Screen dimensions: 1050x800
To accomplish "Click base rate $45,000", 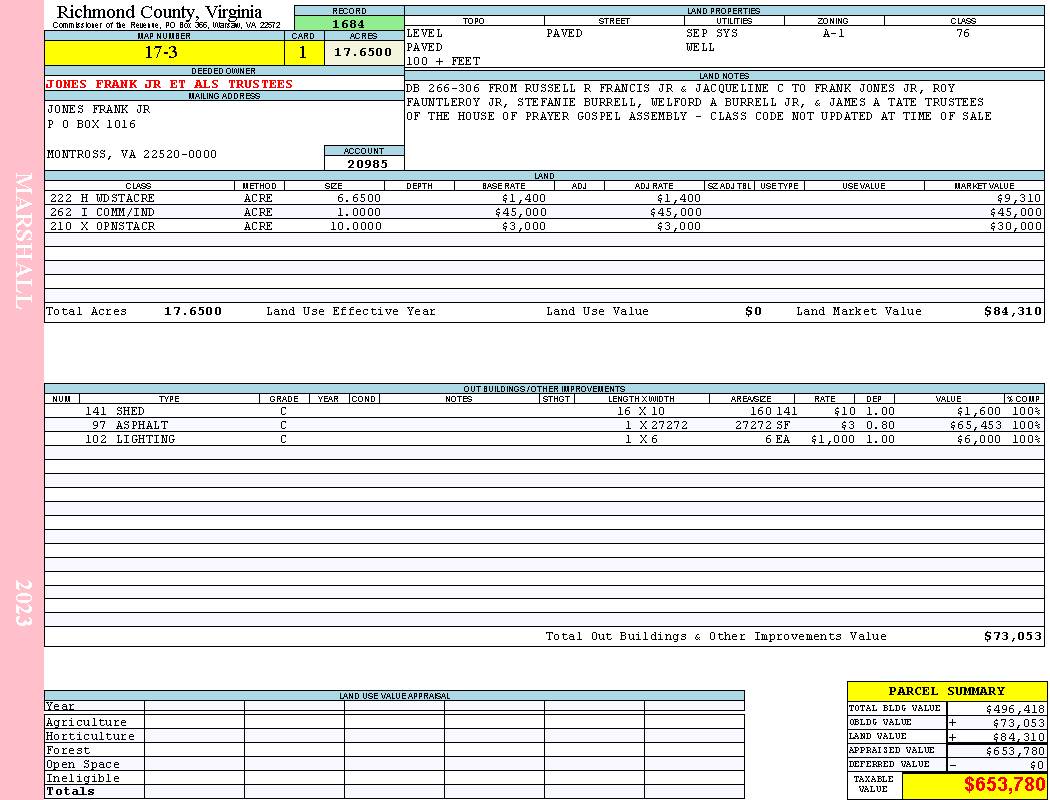I will pos(521,213).
